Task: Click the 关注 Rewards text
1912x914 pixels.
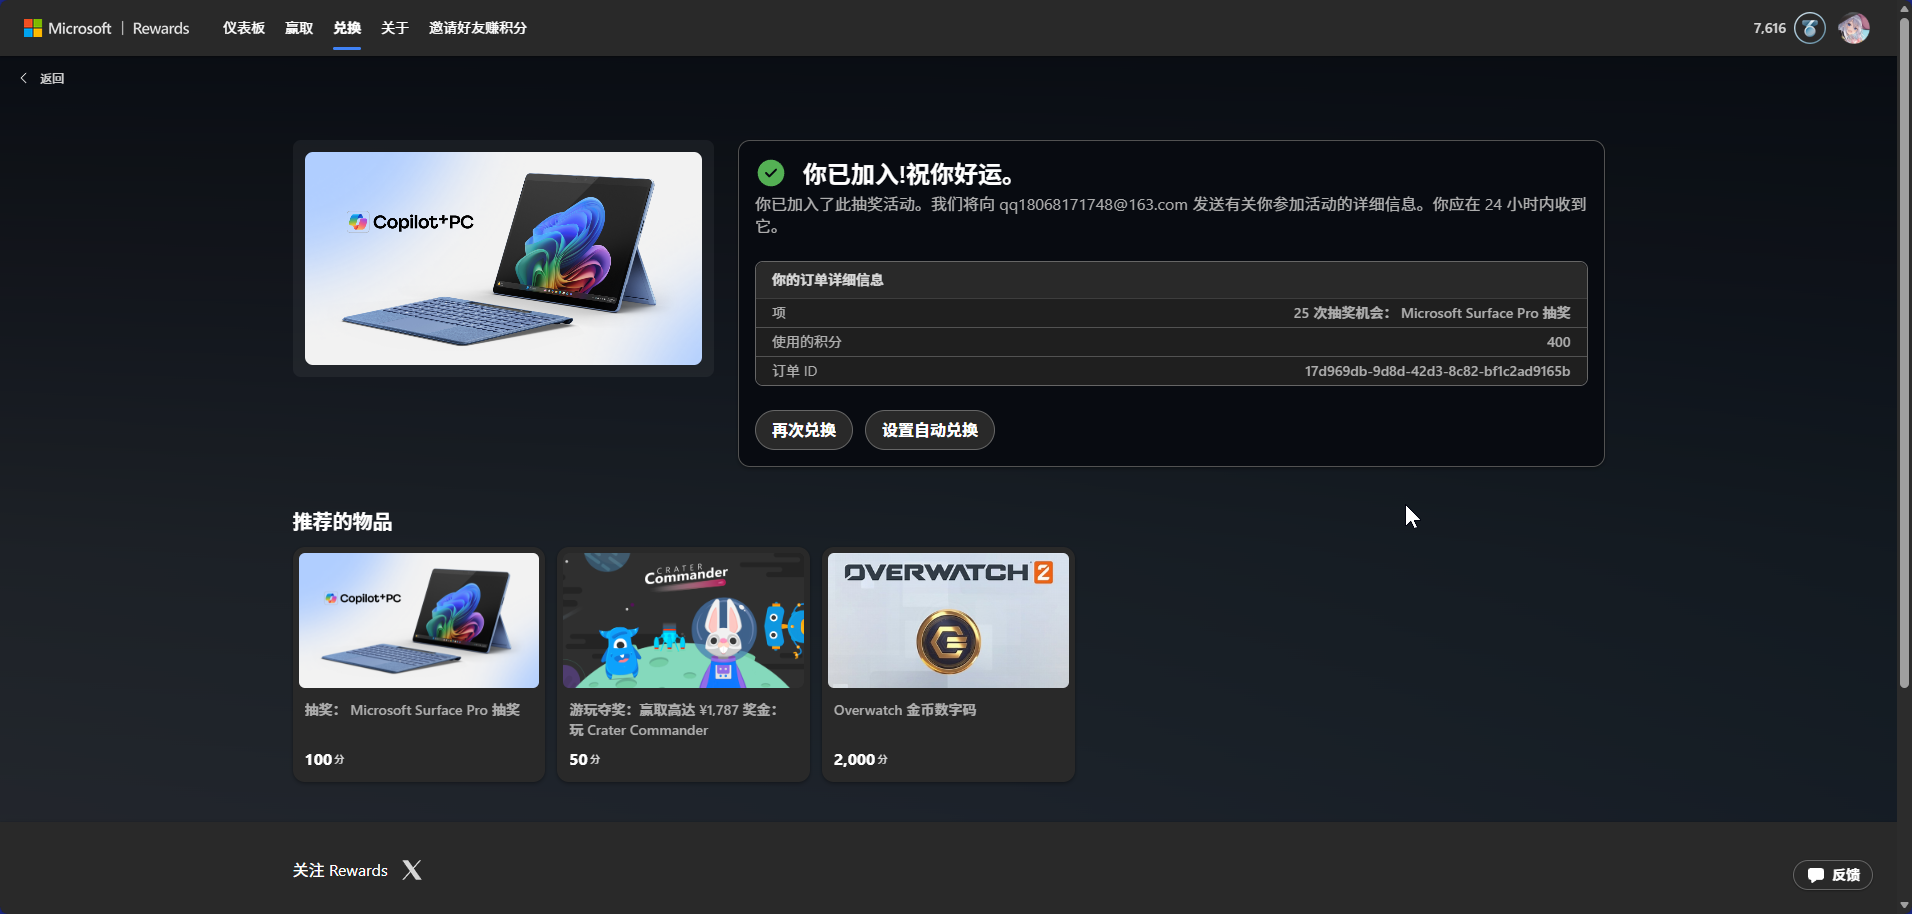Action: (x=340, y=871)
